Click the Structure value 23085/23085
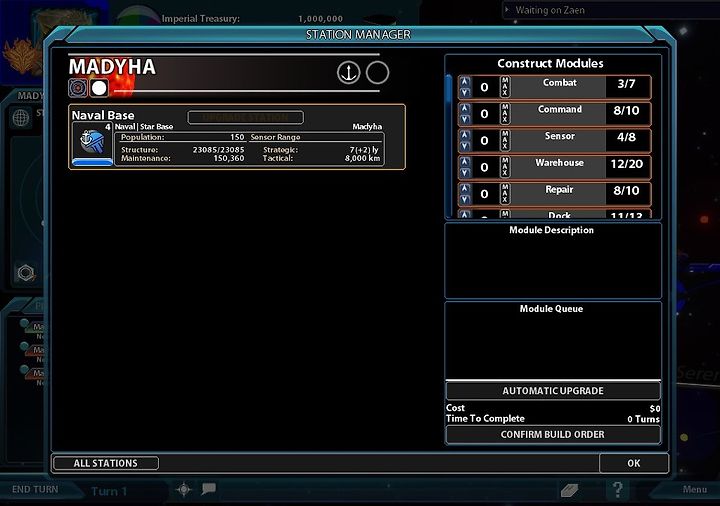 pyautogui.click(x=218, y=150)
